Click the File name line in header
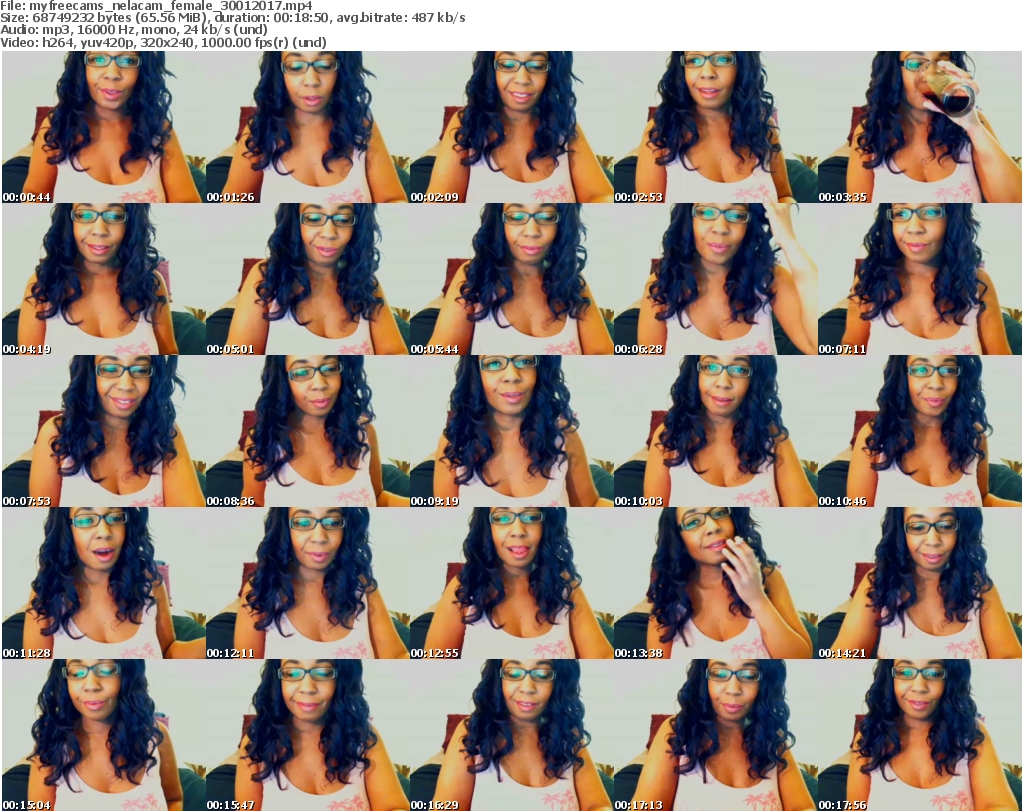 (157, 6)
